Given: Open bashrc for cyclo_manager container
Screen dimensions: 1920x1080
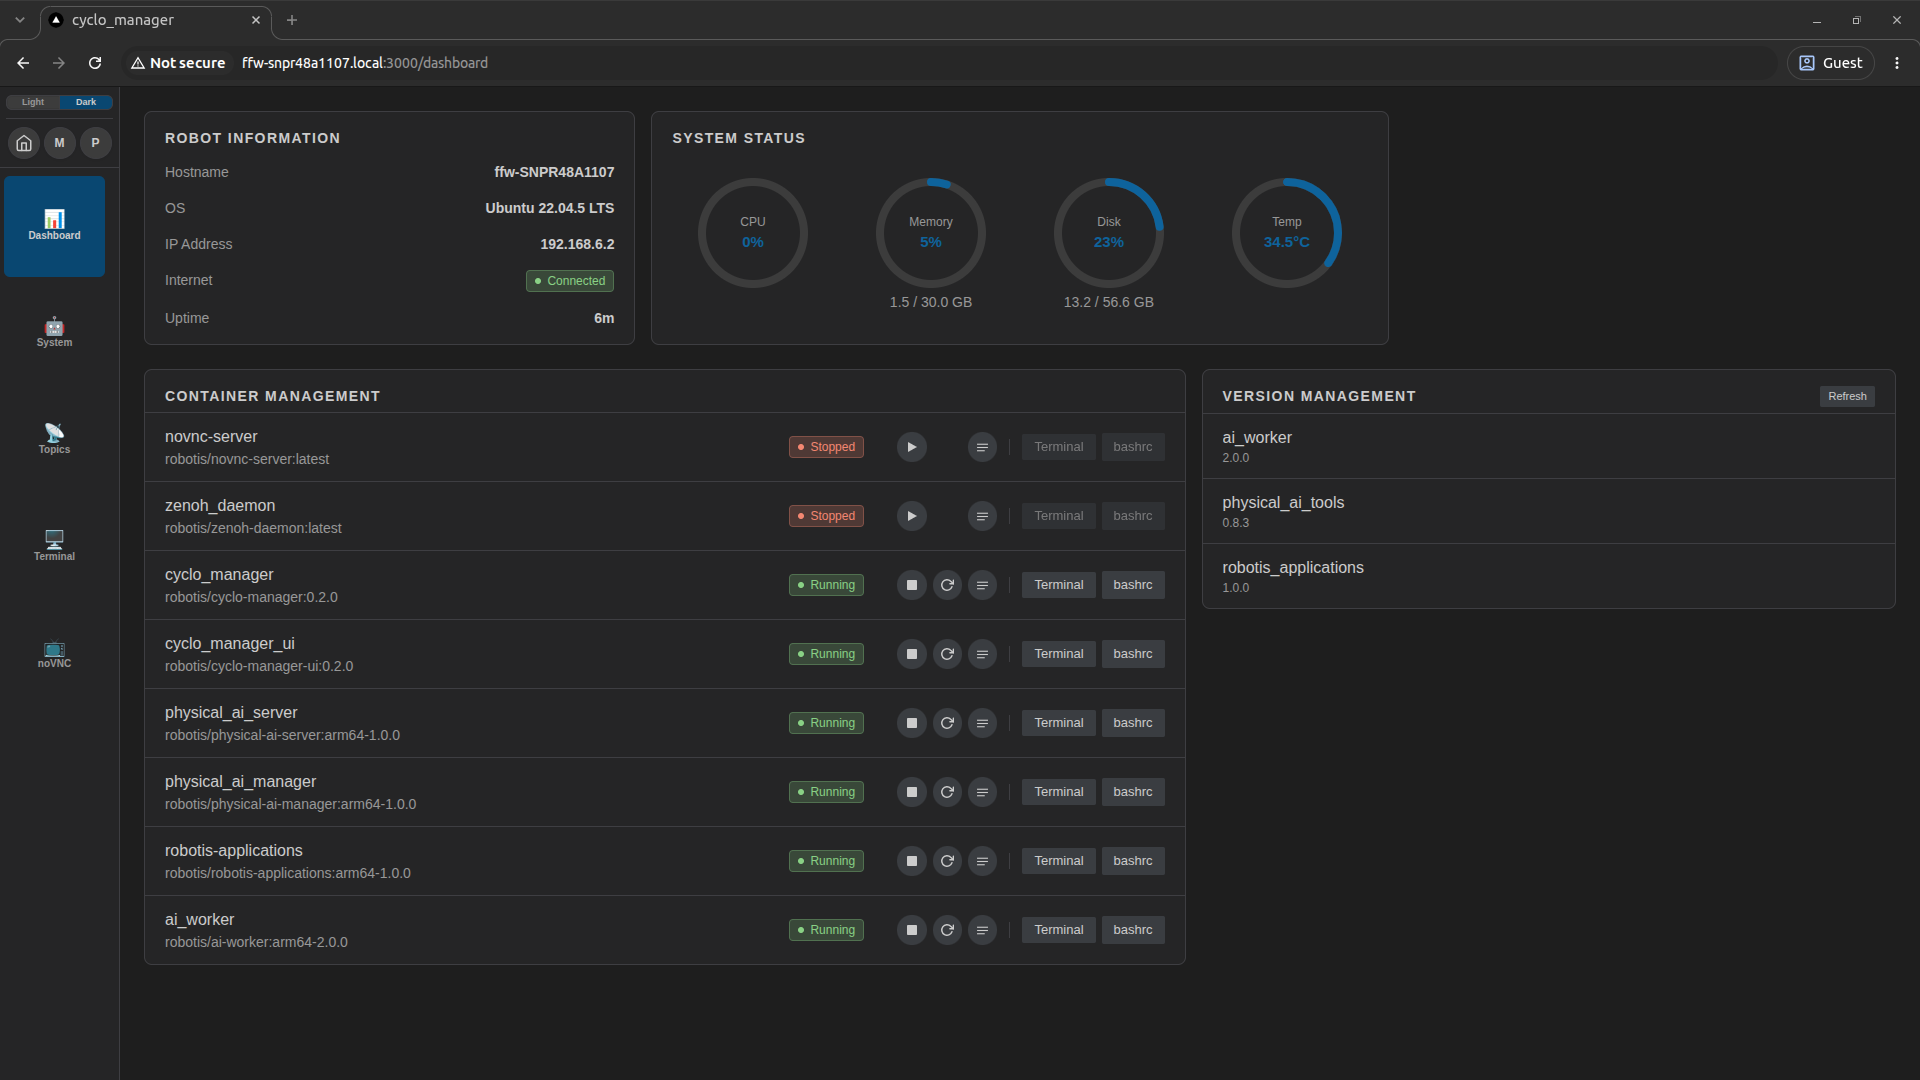Looking at the screenshot, I should 1132,585.
